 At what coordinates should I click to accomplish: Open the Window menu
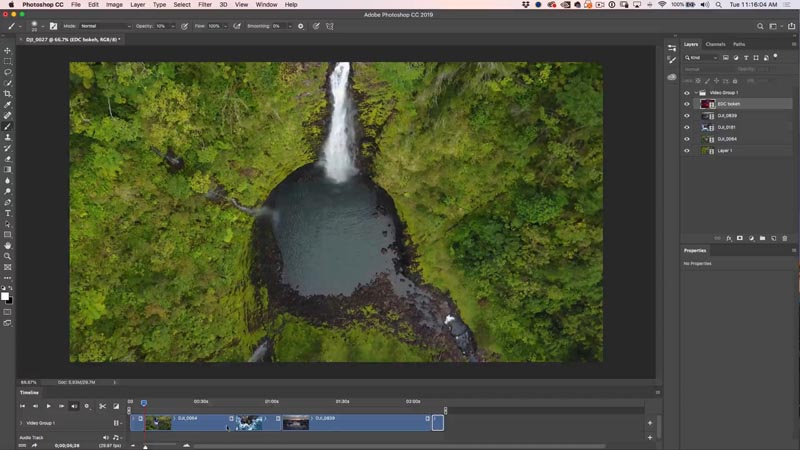(266, 5)
